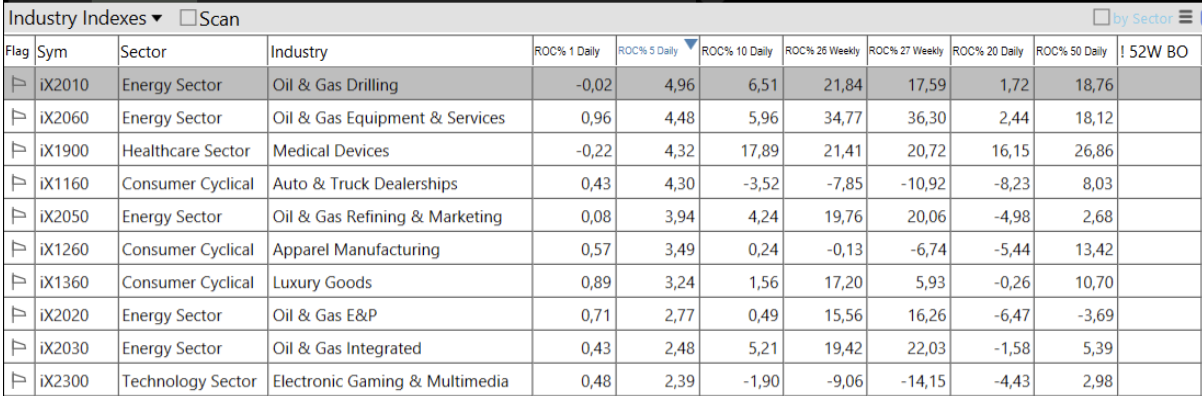The image size is (1202, 396).
Task: Flag the iX1360 Luxury Goods row
Action: click(19, 282)
